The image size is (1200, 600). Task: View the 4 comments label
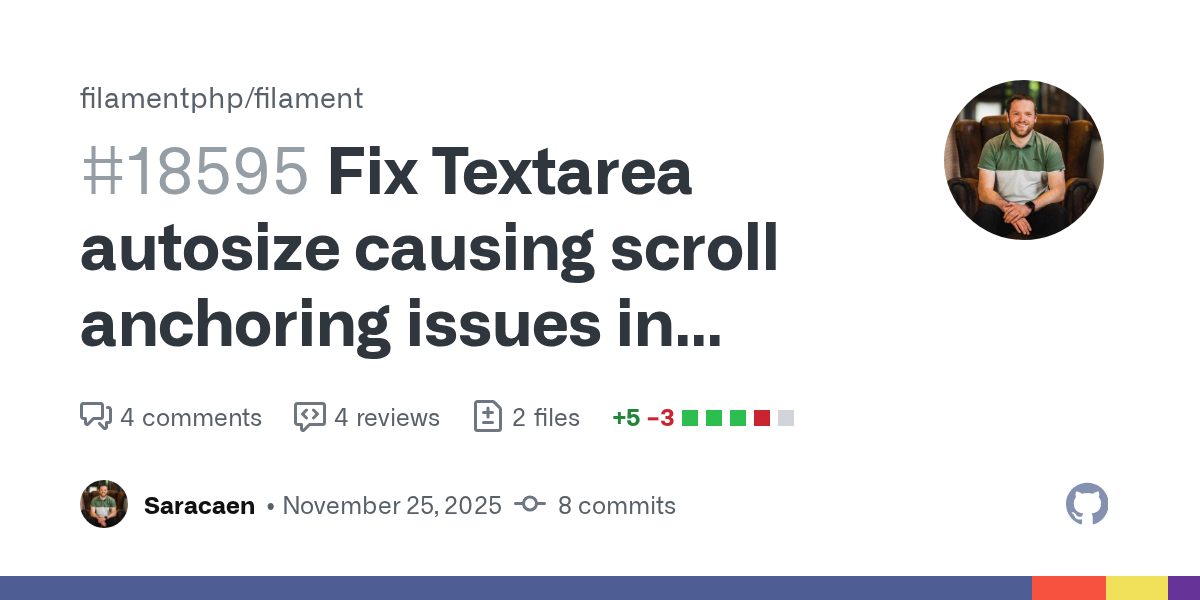(190, 417)
